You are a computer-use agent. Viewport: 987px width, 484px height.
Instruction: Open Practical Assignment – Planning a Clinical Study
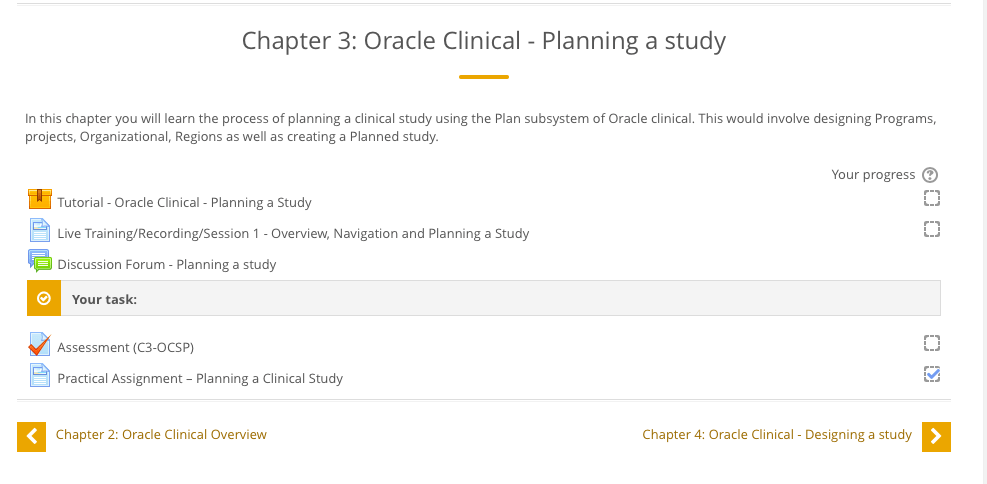tap(200, 378)
